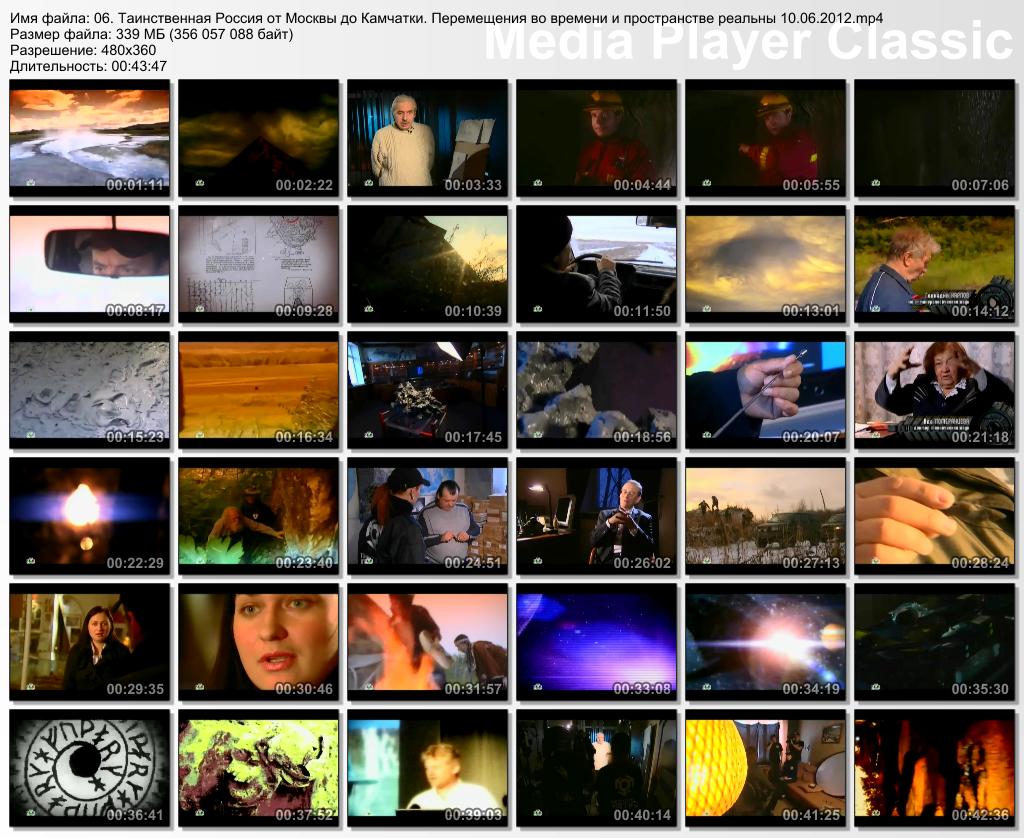
Task: Click the museum display thumbnail at 00:17:45
Action: (427, 391)
